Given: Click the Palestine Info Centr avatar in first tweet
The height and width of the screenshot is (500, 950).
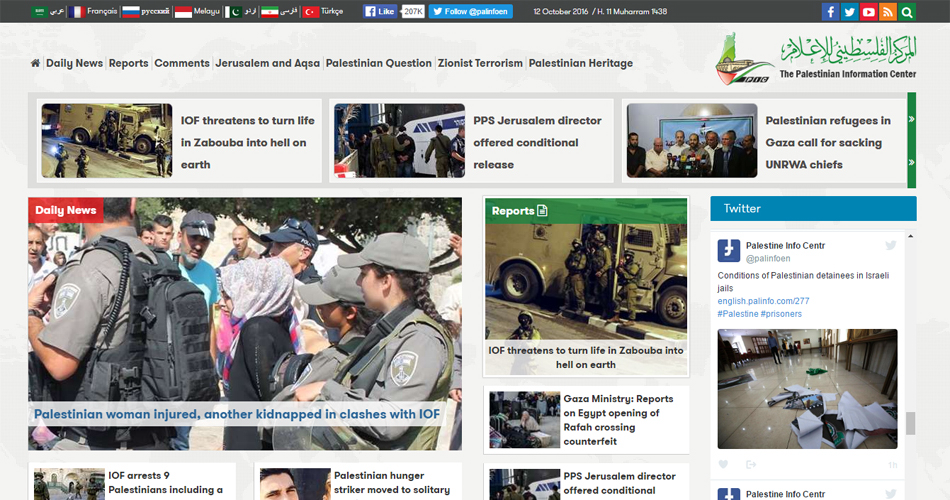Looking at the screenshot, I should [729, 251].
